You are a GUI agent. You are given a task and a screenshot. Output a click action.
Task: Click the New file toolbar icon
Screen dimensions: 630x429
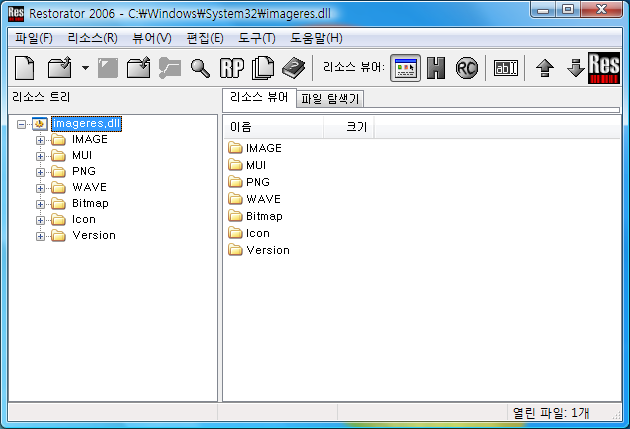25,68
